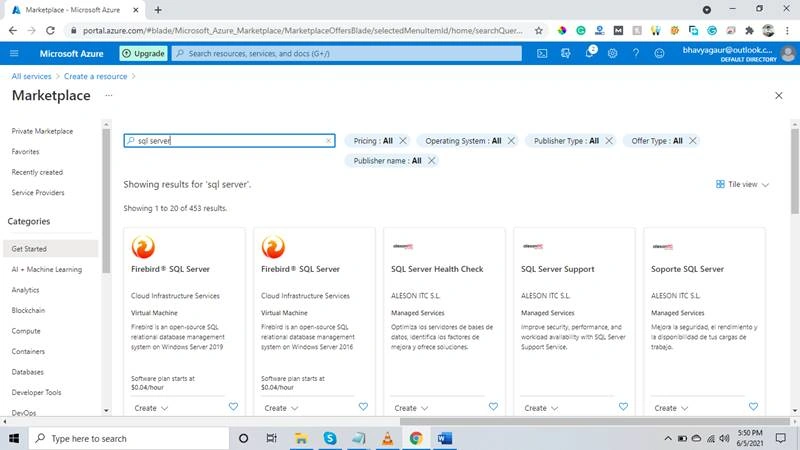Viewport: 800px width, 450px height.
Task: Focus the Azure global search bar
Action: tap(347, 53)
